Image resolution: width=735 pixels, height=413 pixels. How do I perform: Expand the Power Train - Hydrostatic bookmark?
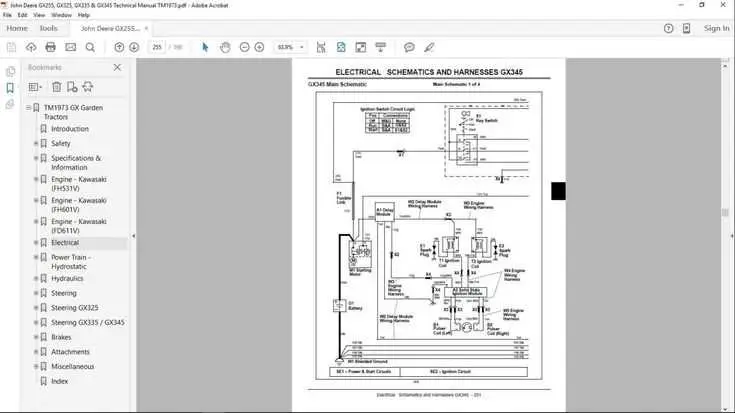point(36,257)
